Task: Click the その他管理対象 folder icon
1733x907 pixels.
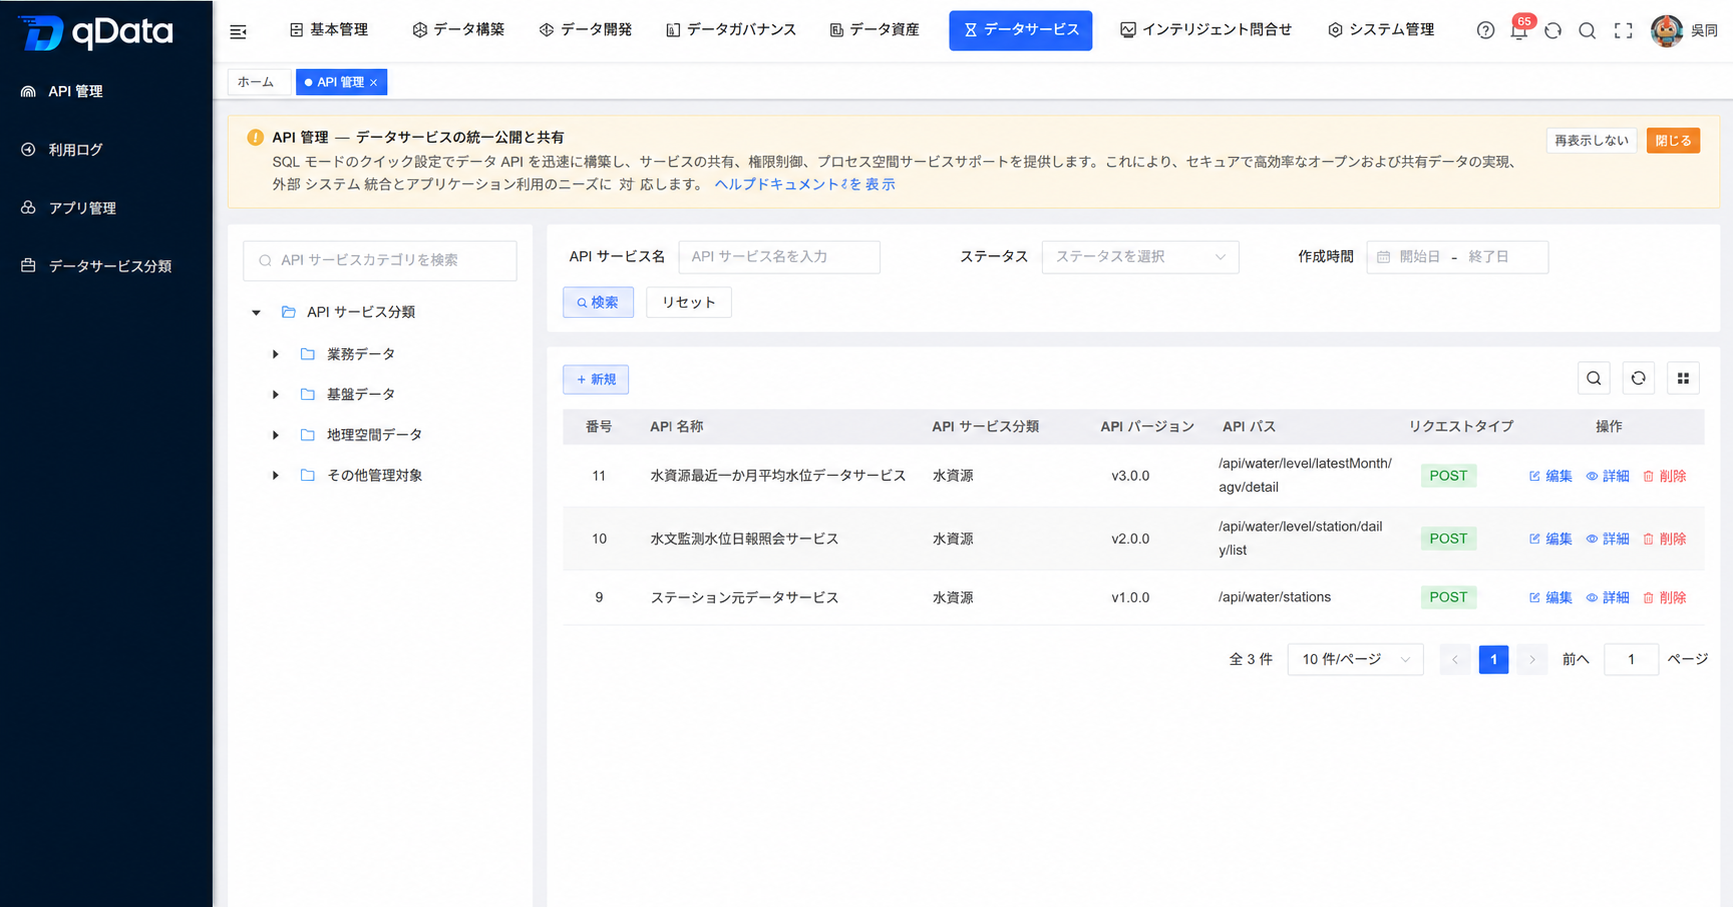Action: point(308,475)
